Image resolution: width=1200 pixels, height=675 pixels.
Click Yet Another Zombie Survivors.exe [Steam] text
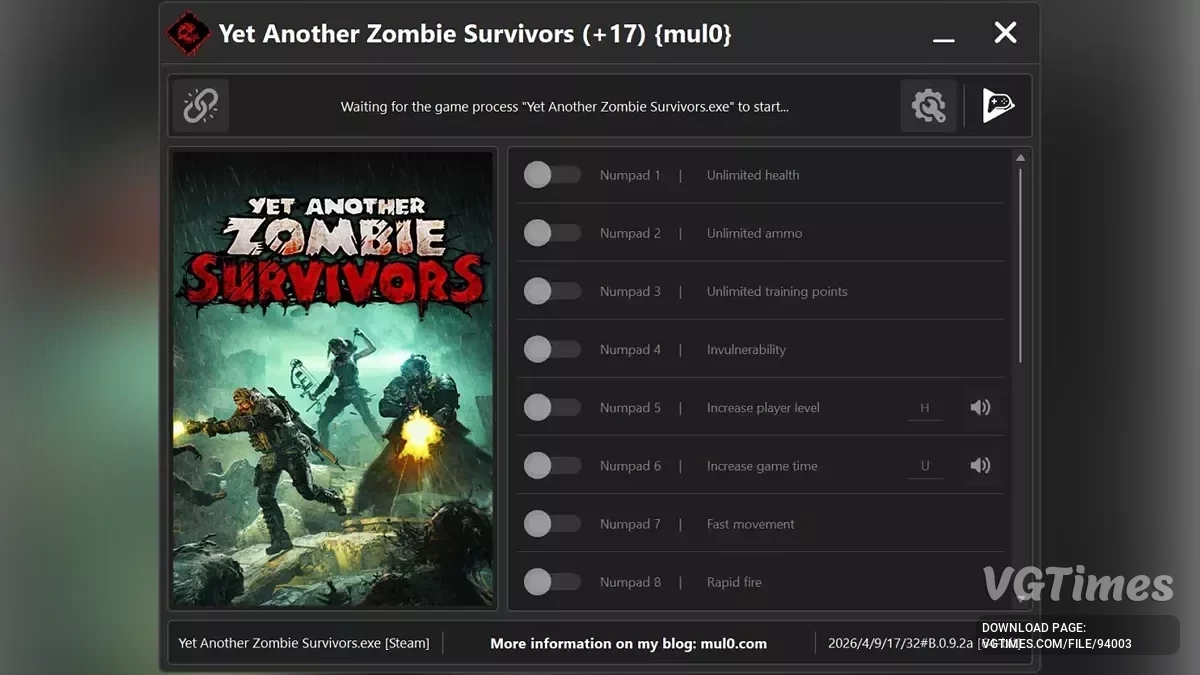point(303,643)
